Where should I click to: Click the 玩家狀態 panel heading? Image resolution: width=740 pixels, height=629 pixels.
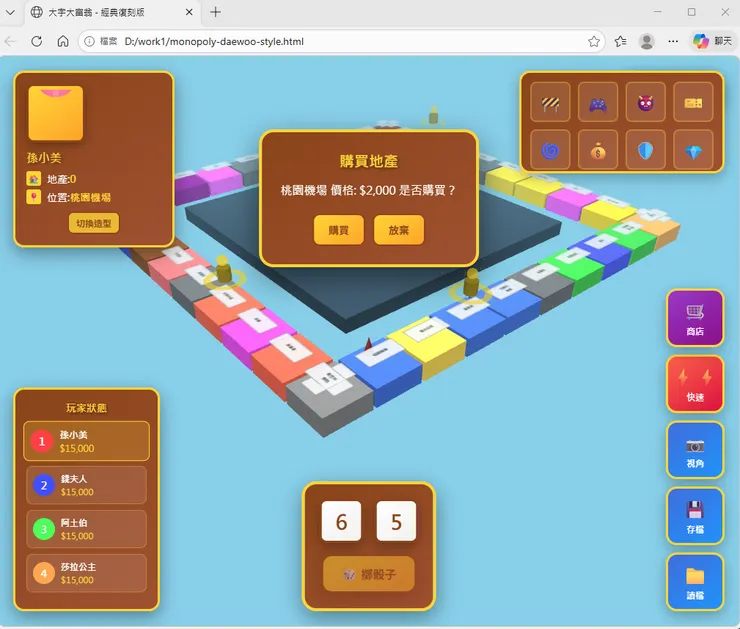(86, 408)
